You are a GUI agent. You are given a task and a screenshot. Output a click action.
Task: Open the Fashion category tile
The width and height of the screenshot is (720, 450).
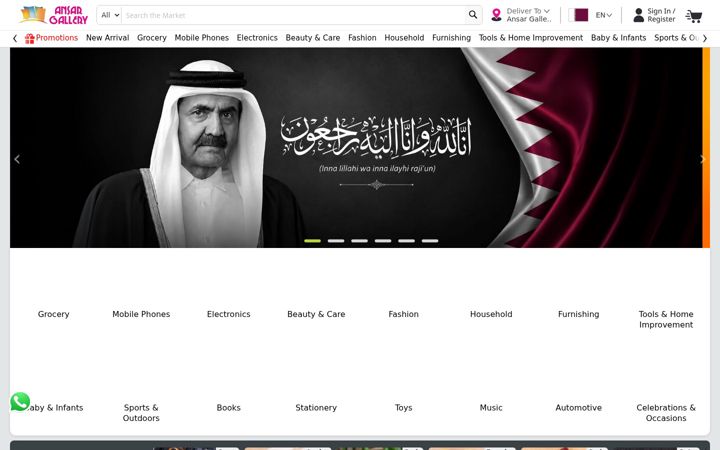coord(404,314)
